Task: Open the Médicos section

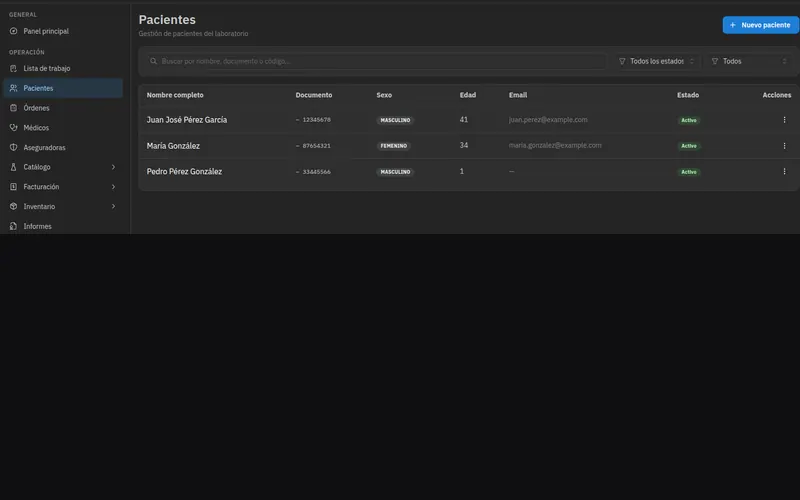Action: click(63, 128)
